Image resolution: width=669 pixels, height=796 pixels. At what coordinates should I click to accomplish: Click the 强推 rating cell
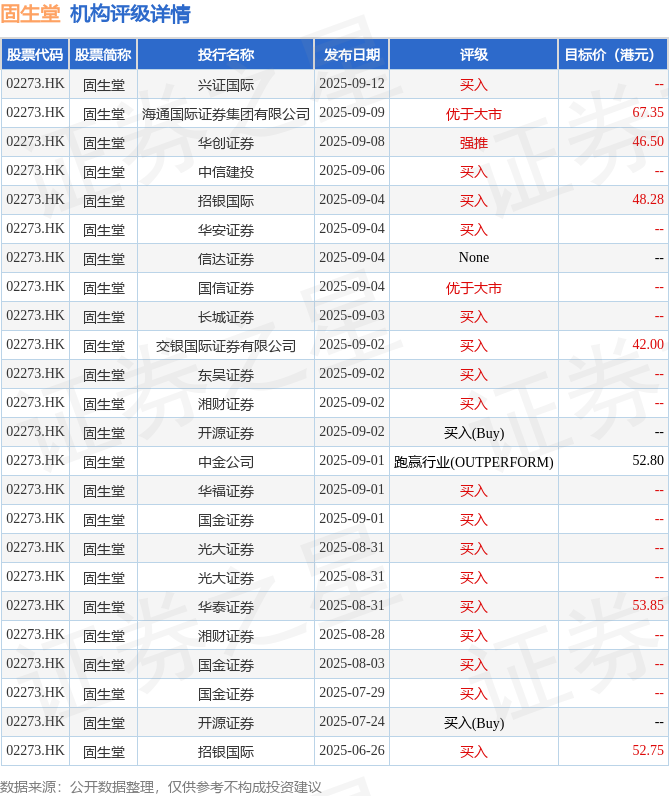coord(474,143)
